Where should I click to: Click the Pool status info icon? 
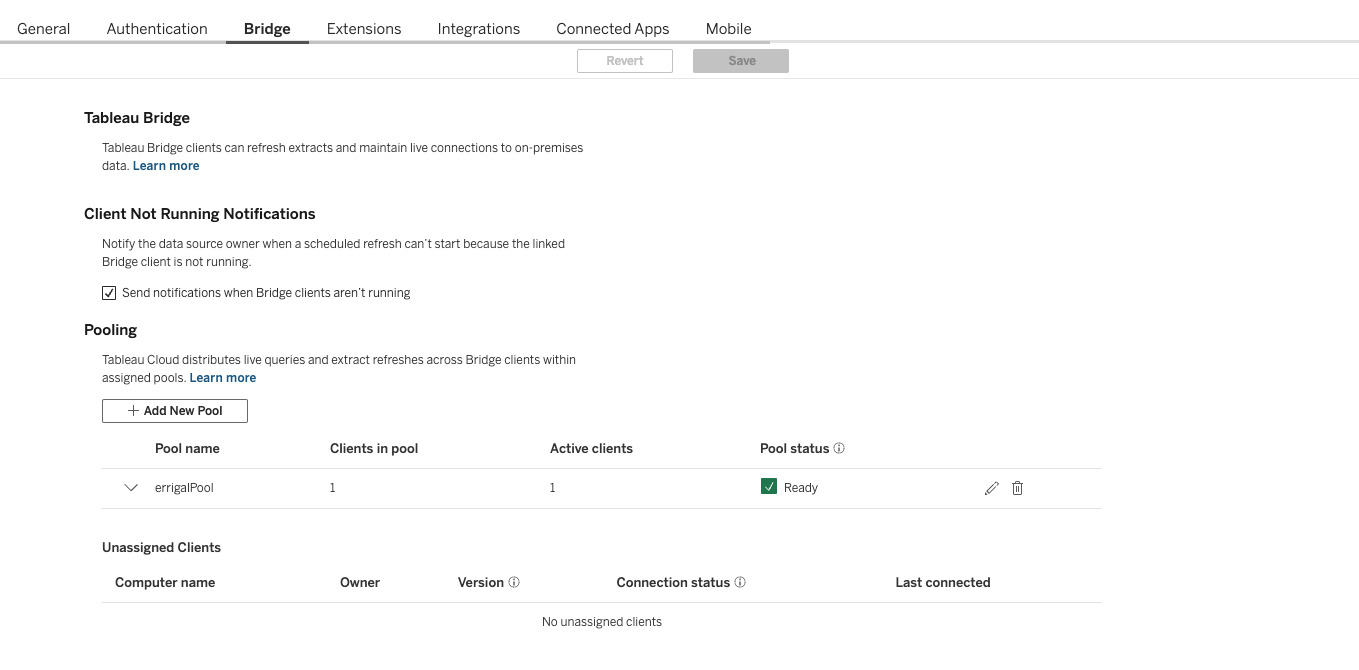click(x=839, y=449)
